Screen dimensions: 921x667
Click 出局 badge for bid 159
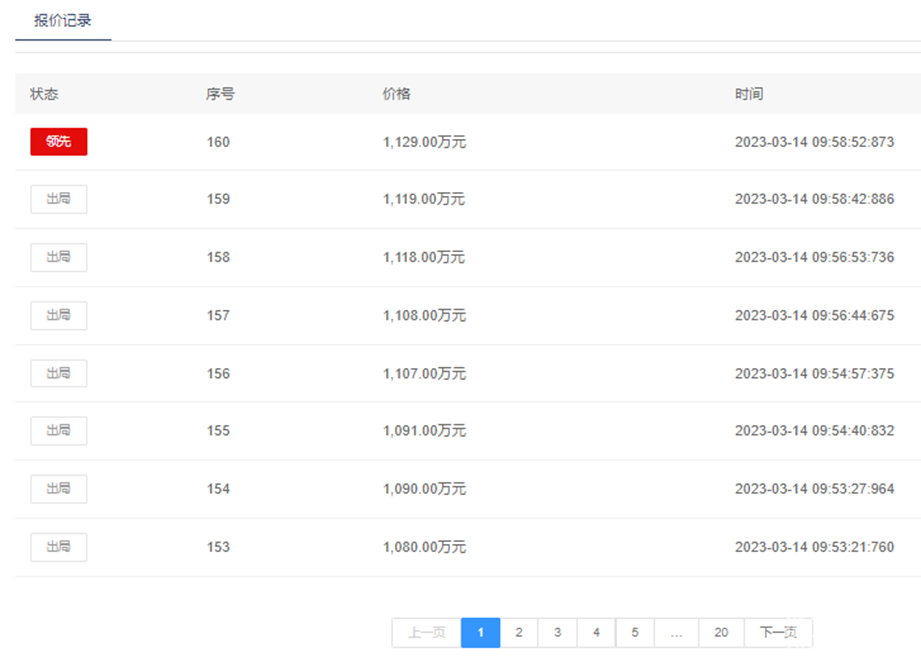click(59, 199)
